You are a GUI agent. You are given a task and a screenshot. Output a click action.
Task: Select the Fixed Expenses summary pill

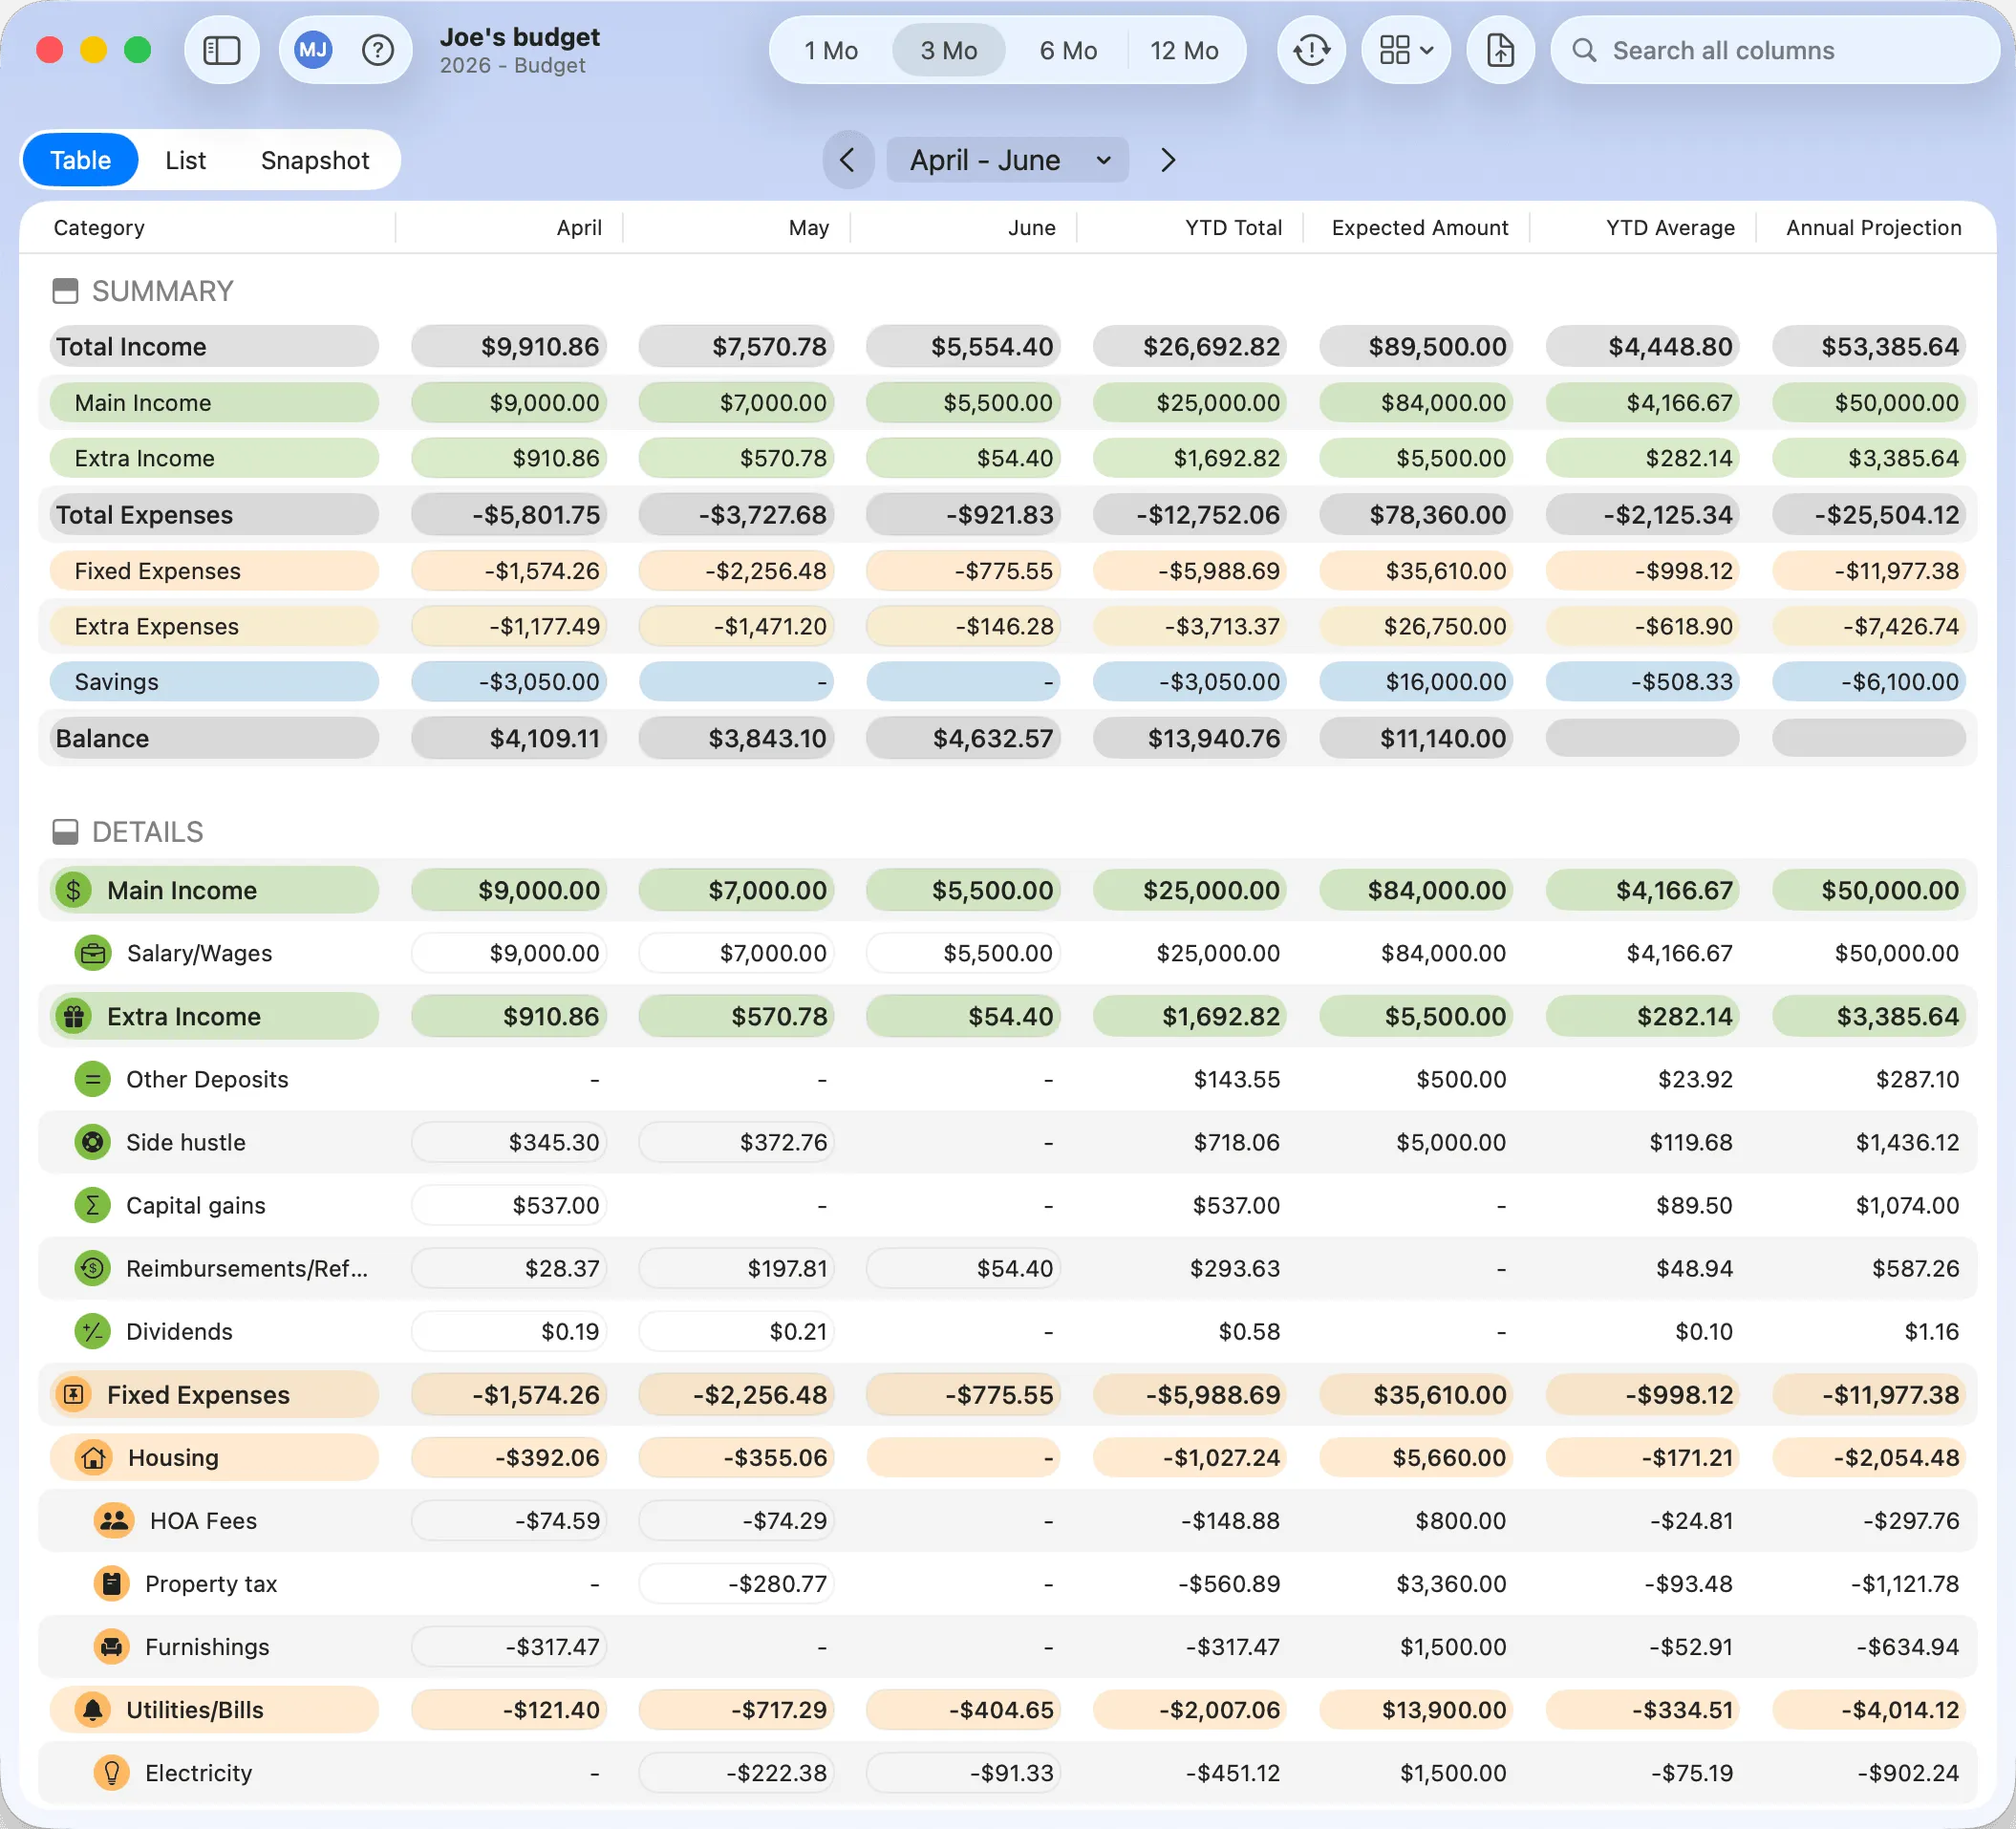click(214, 571)
